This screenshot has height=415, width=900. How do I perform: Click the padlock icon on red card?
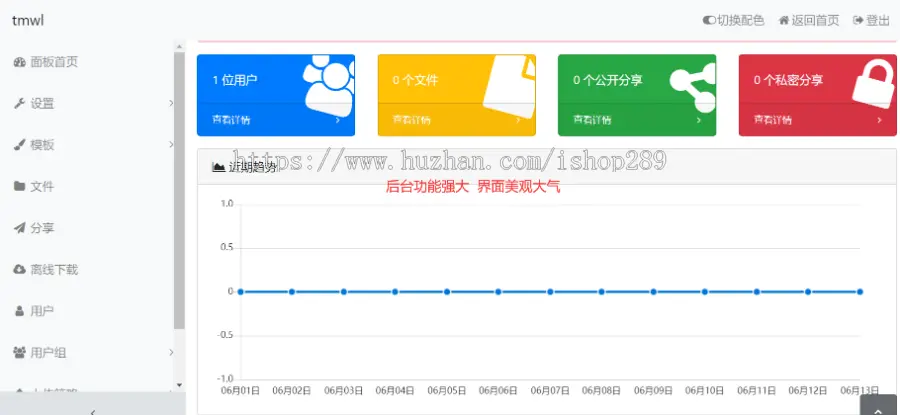coord(874,83)
